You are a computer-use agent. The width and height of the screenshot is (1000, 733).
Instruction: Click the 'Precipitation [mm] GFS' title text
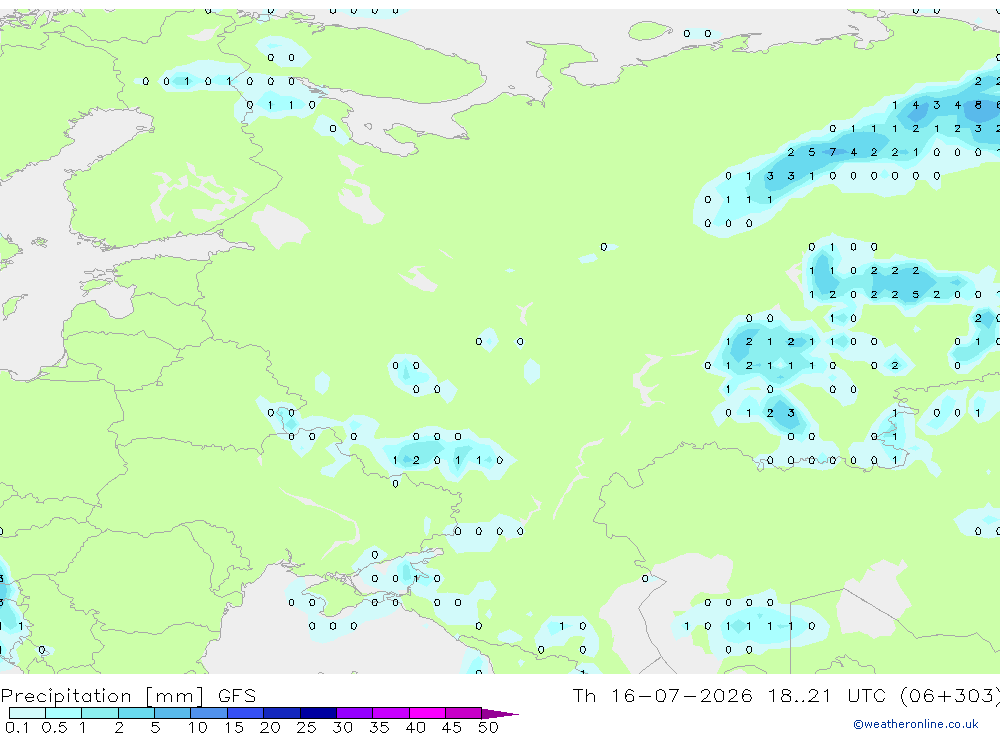128,695
